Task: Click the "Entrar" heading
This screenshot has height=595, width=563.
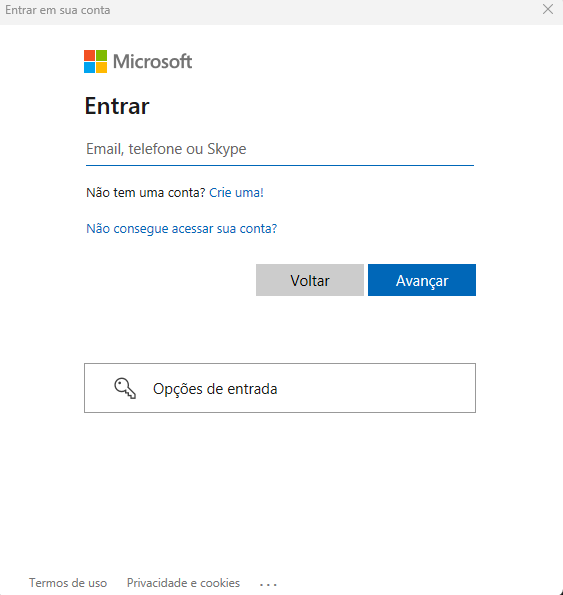Action: tap(117, 106)
